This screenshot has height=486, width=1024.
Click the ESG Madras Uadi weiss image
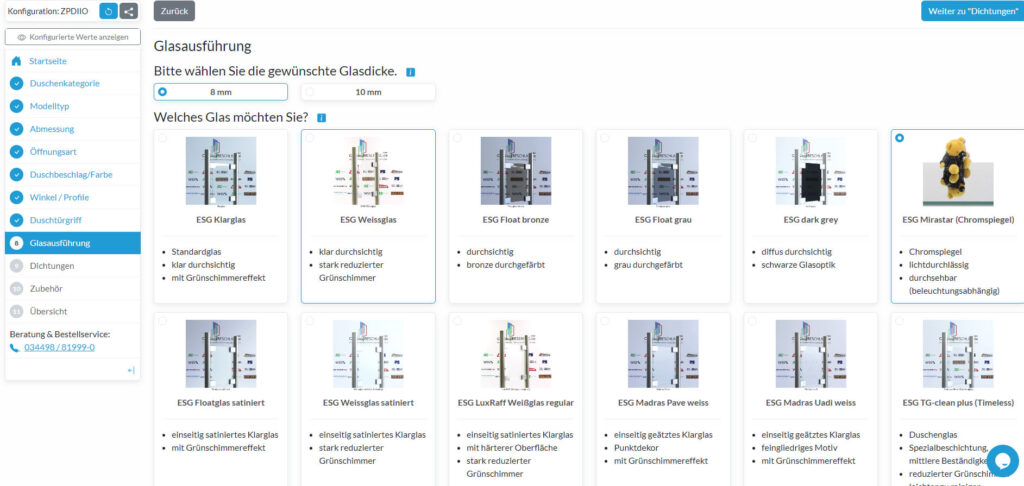(x=810, y=355)
